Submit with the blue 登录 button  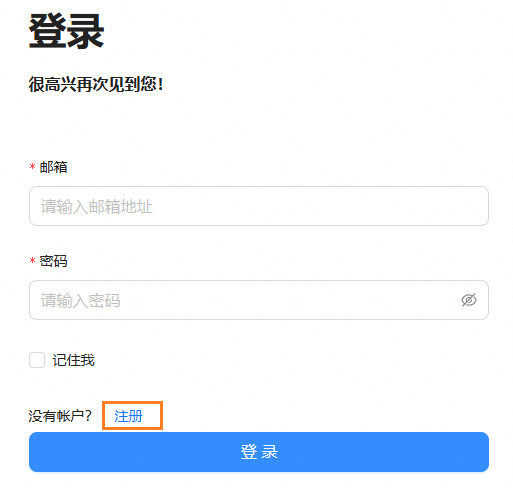click(259, 452)
